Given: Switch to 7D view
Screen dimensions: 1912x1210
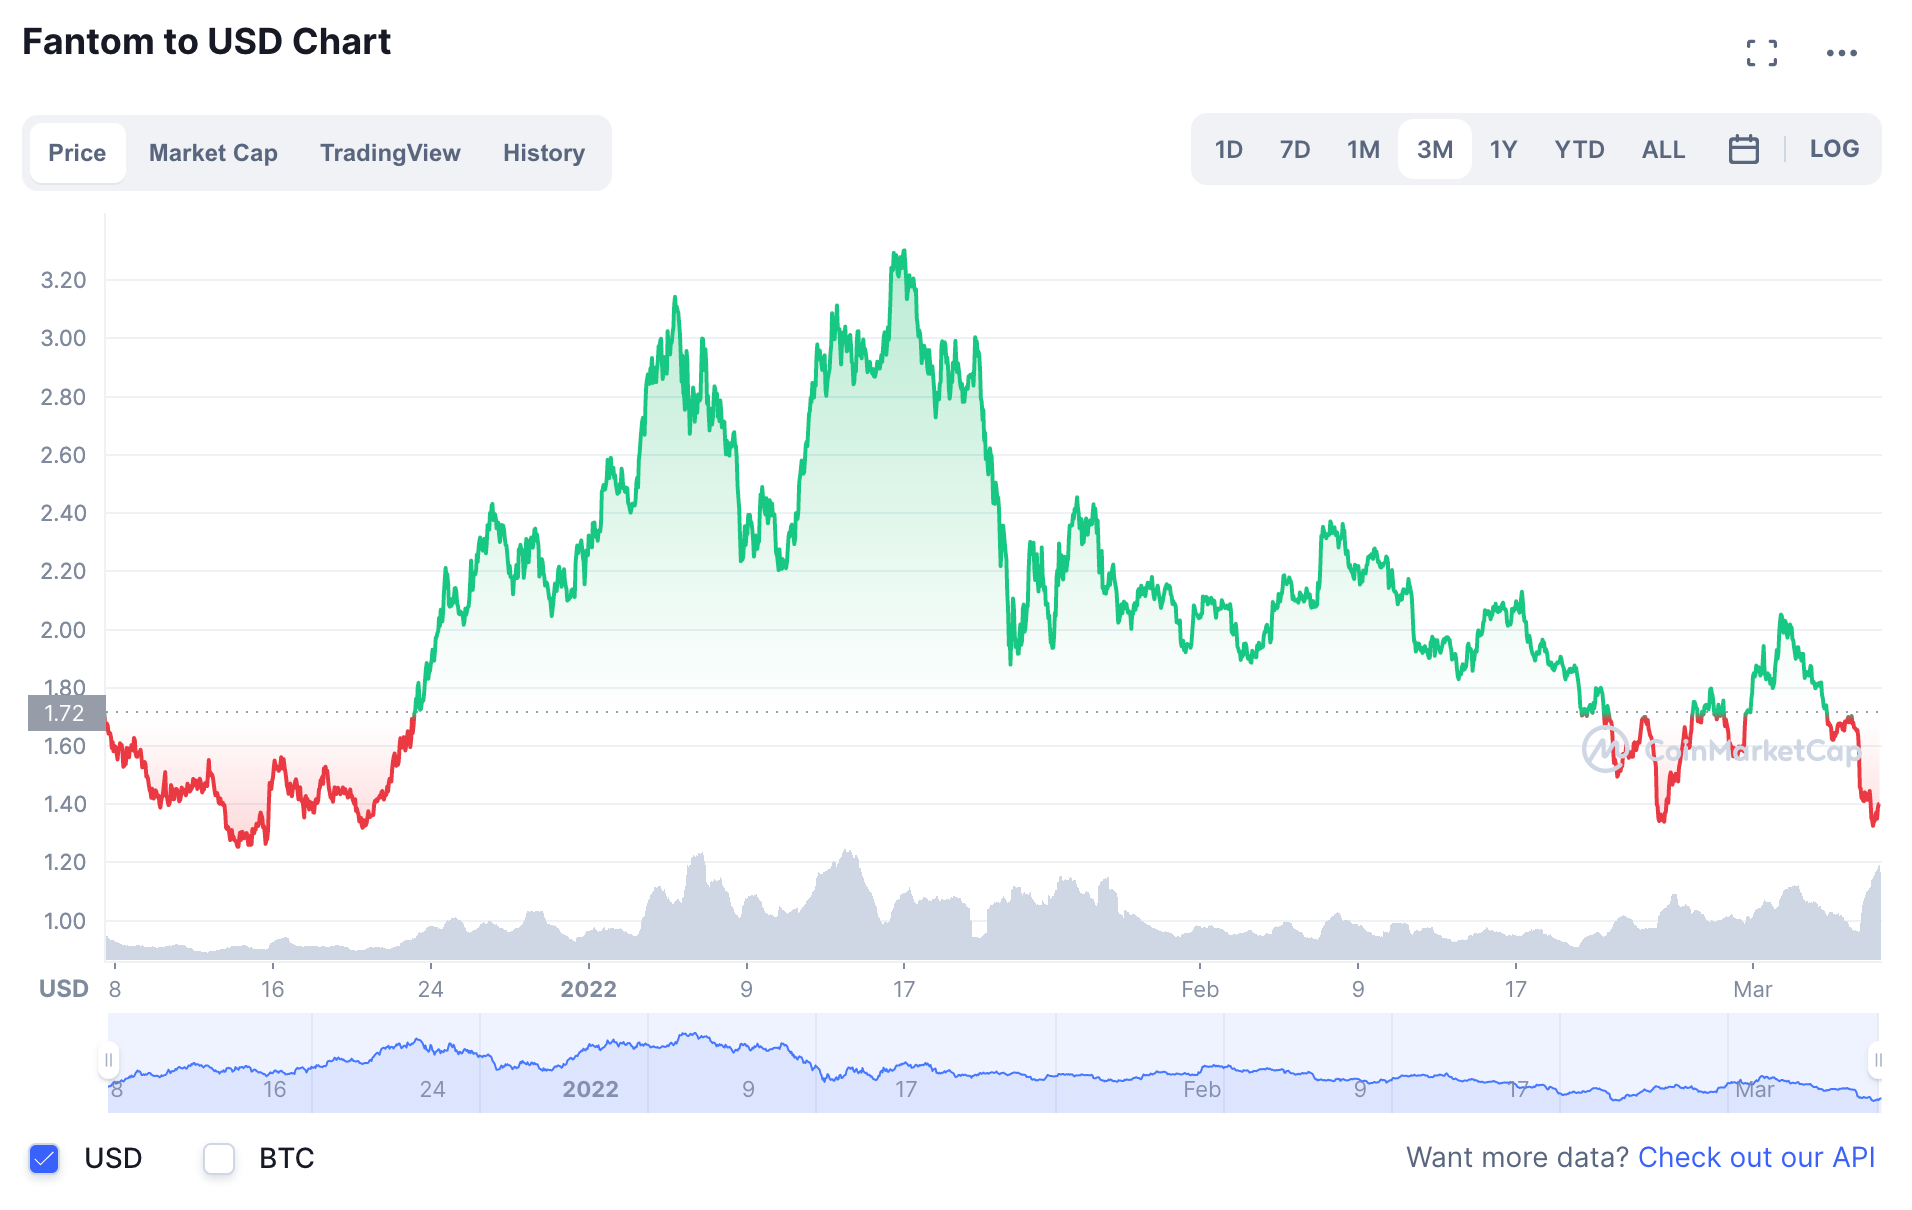Looking at the screenshot, I should [1295, 149].
